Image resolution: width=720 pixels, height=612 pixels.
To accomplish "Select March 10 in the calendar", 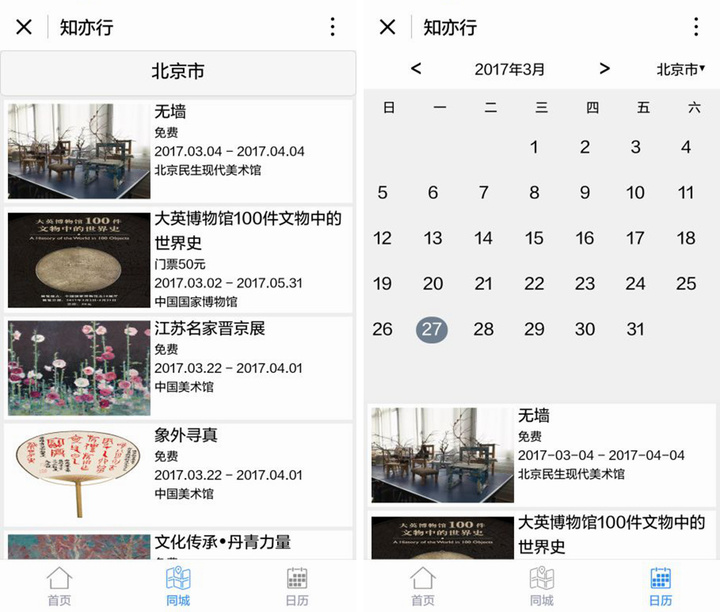I will point(636,193).
